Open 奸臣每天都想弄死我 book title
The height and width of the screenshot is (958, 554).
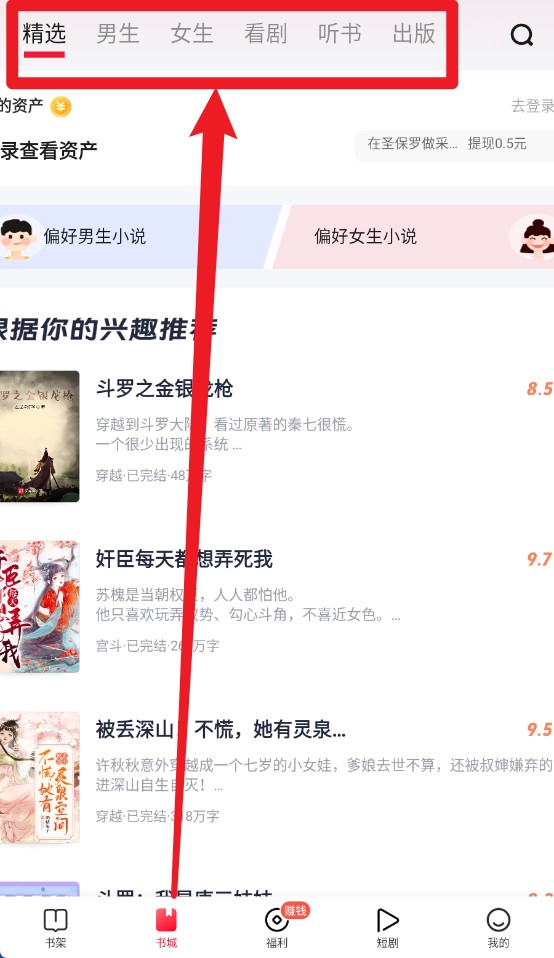tap(184, 559)
